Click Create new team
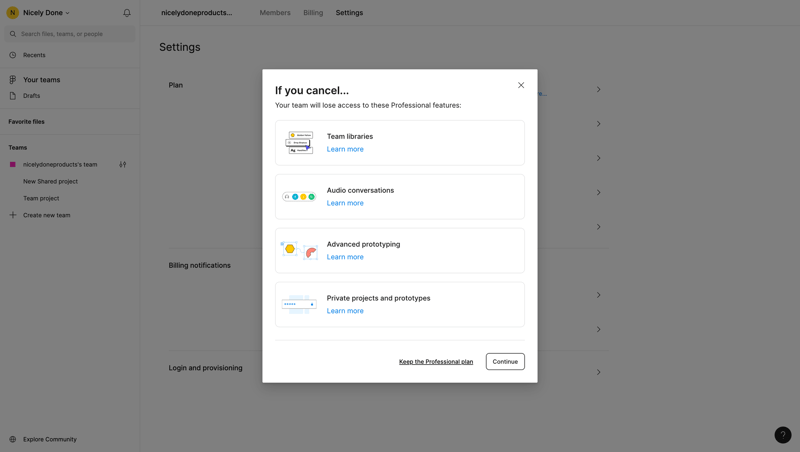The image size is (800, 452). tap(46, 215)
